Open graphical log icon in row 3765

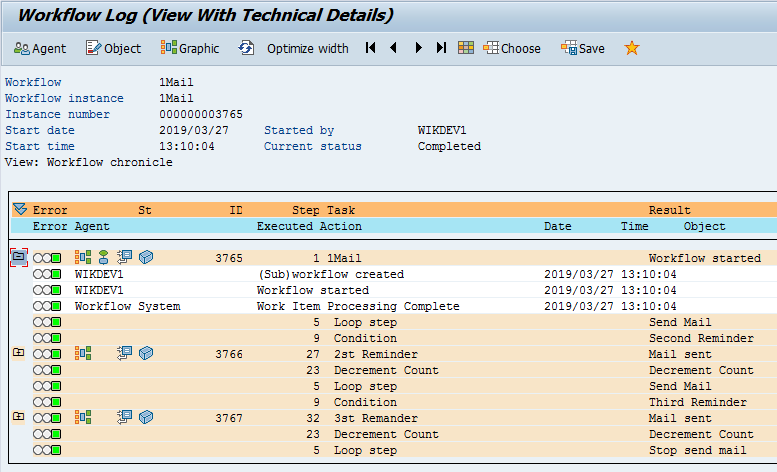[x=83, y=257]
